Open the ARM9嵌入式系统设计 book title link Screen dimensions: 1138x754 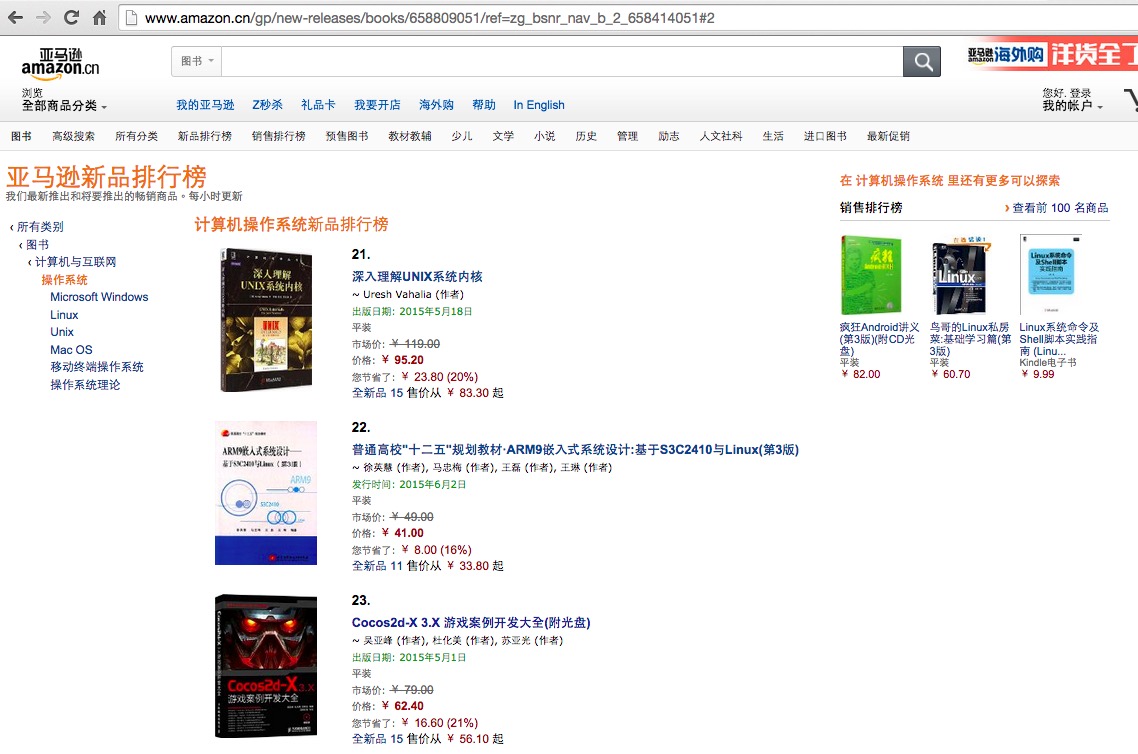click(575, 450)
